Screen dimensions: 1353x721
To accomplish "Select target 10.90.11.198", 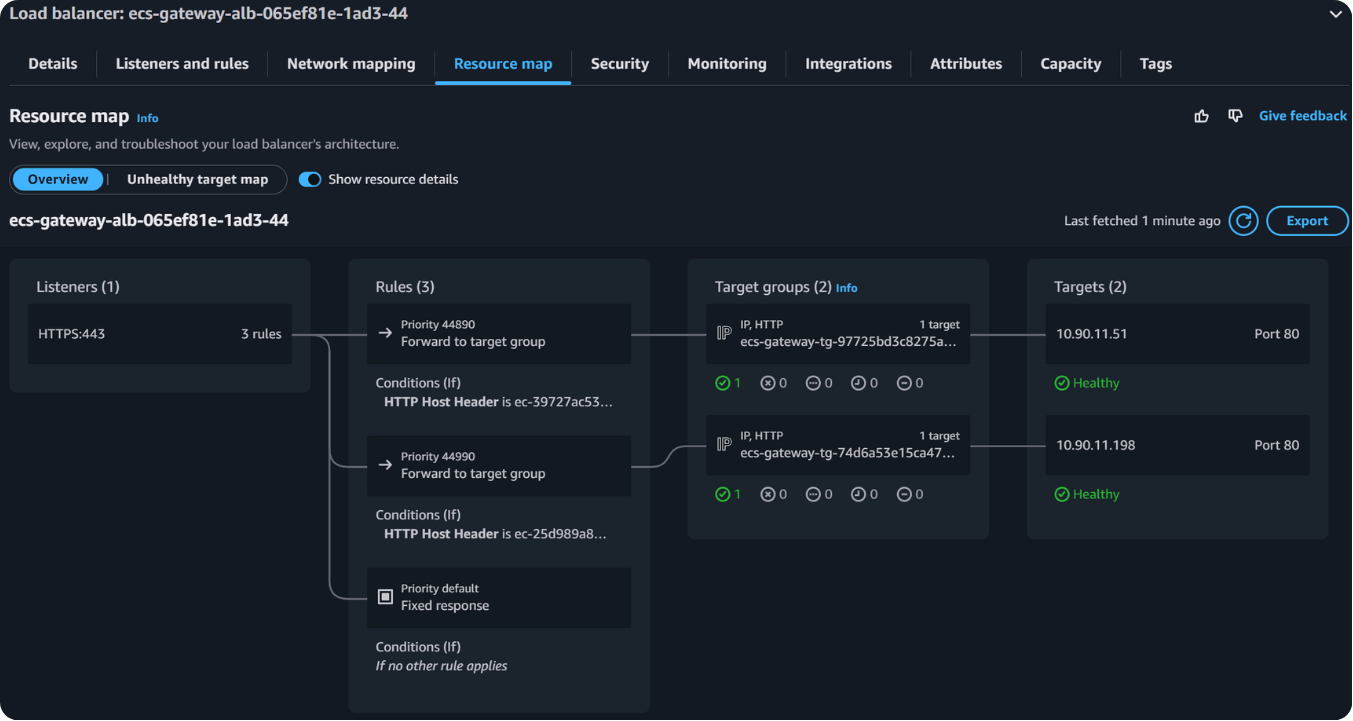I will click(1178, 445).
